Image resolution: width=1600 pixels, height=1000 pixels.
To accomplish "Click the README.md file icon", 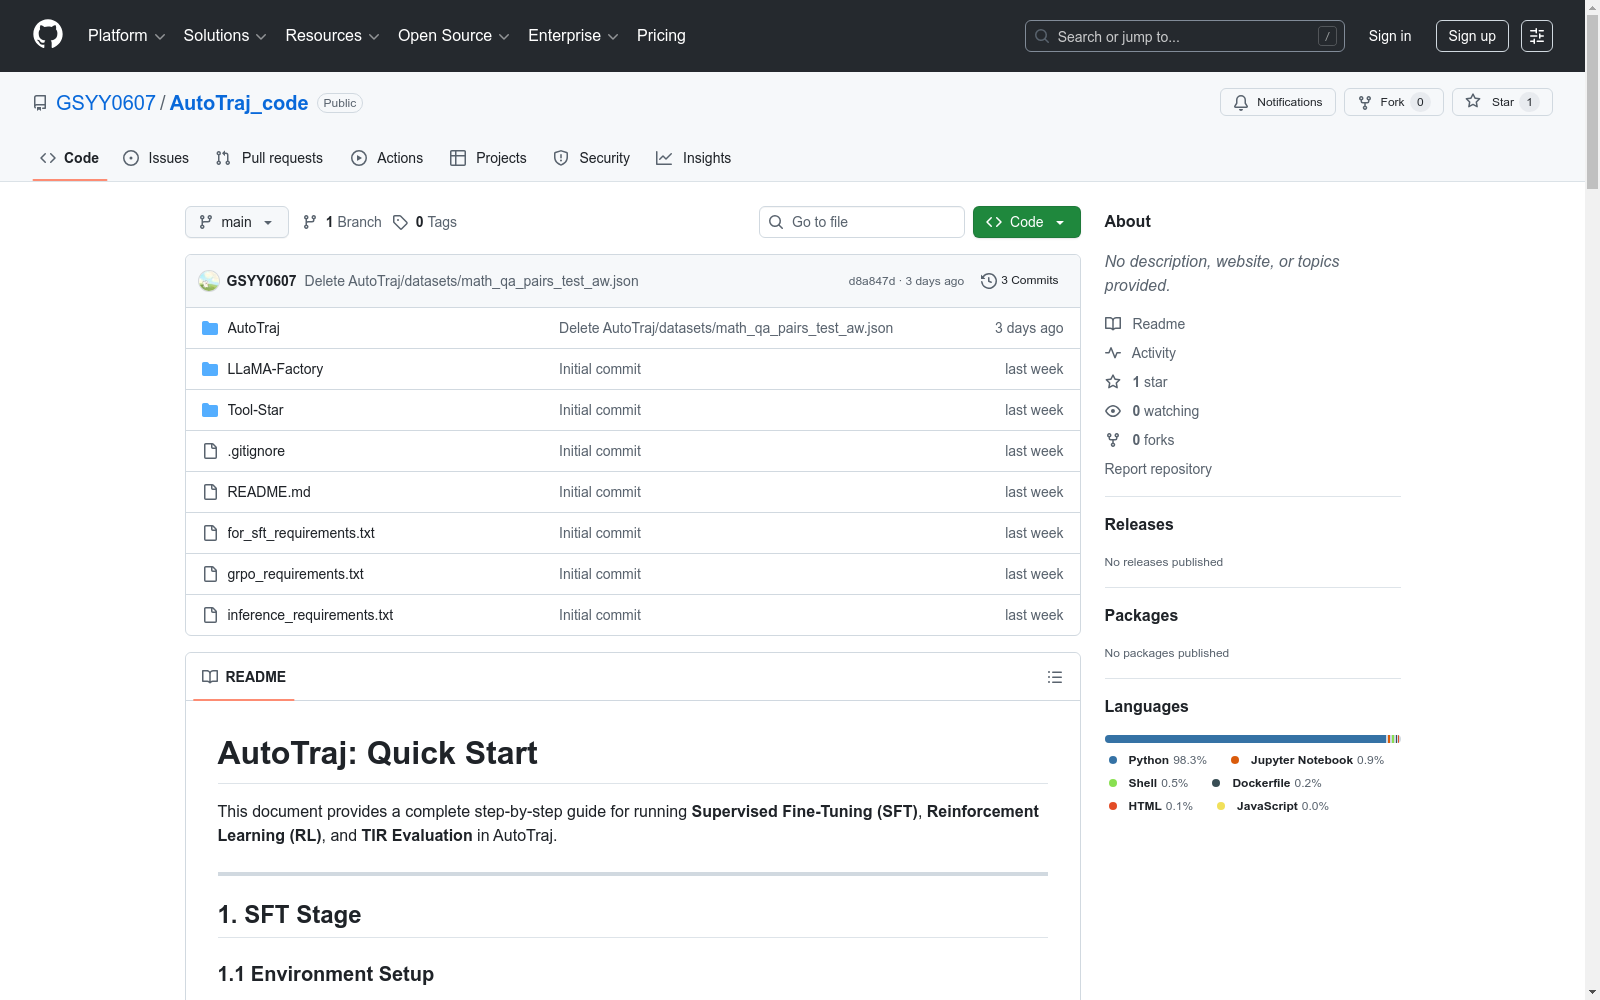I will coord(210,492).
